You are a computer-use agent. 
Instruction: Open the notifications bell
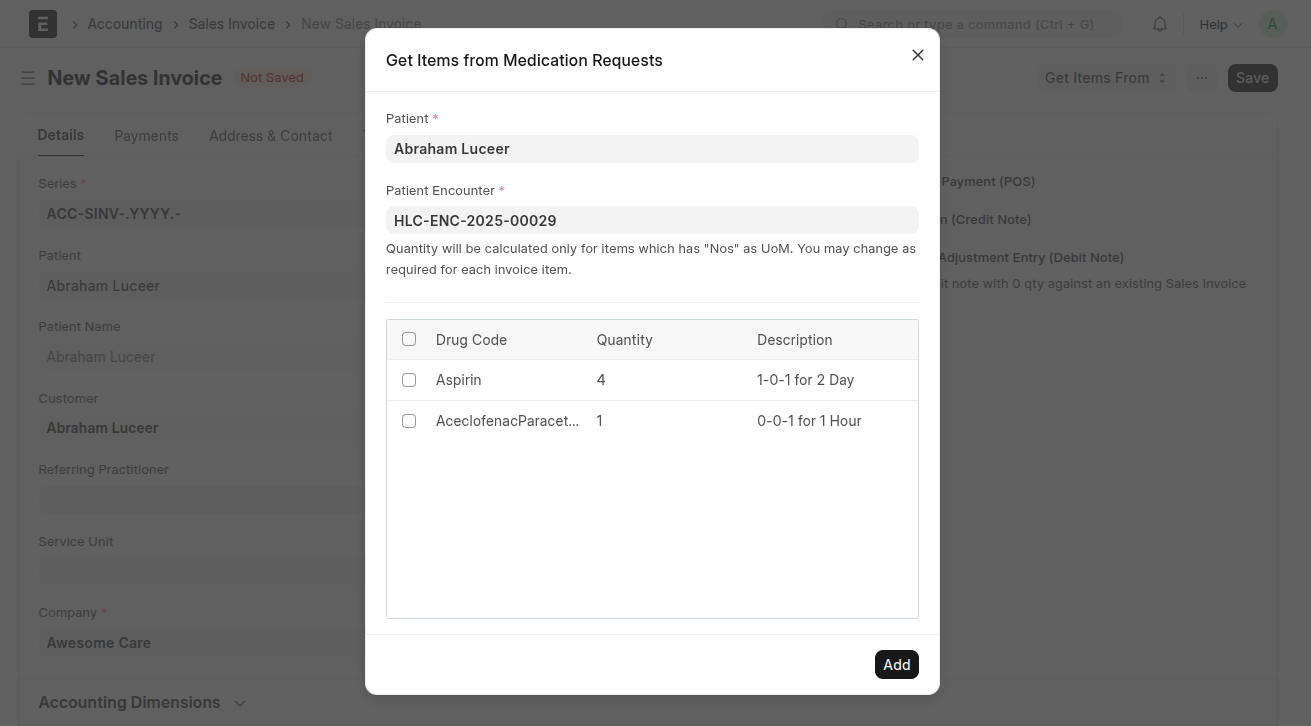pos(1160,24)
